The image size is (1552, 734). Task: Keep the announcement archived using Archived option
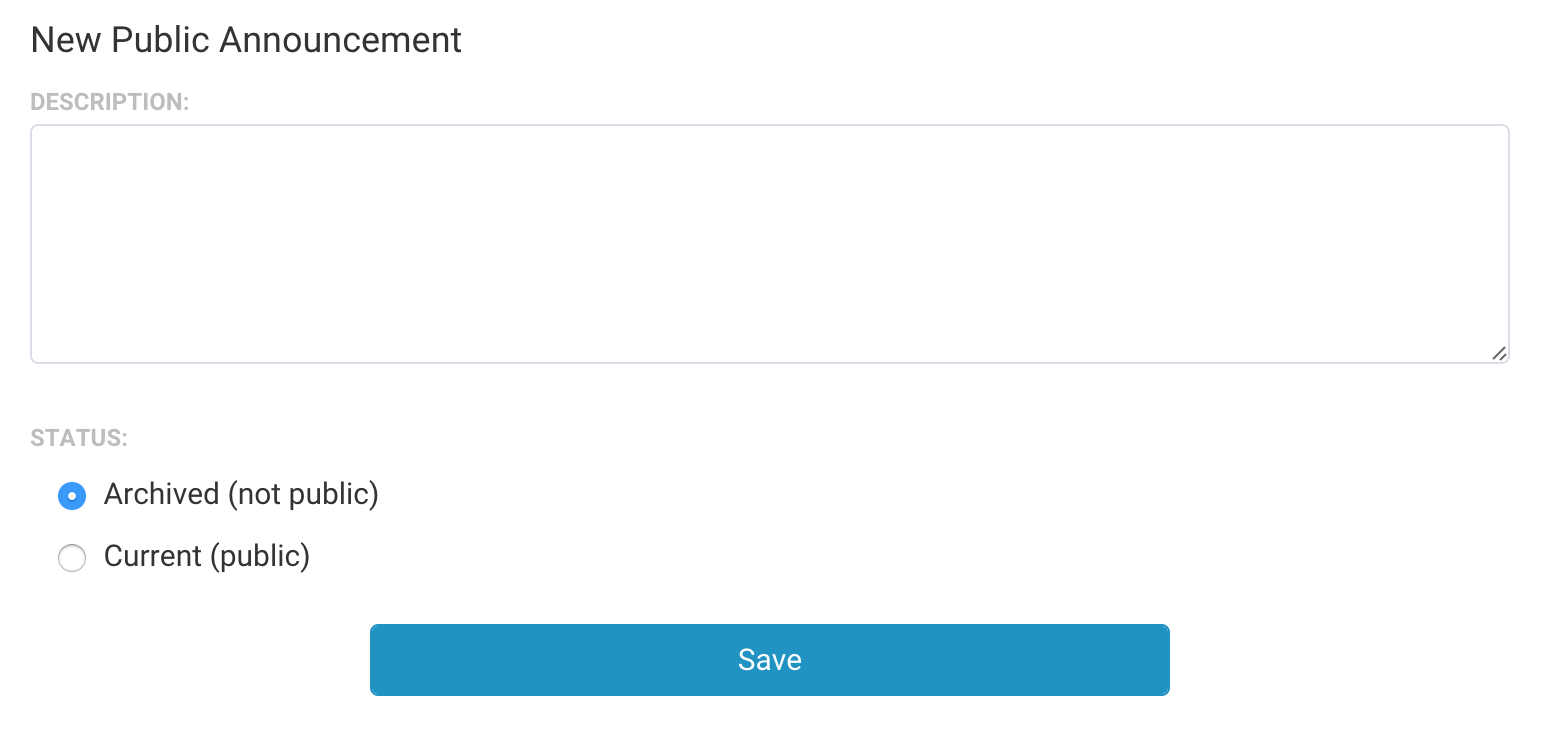tap(72, 496)
